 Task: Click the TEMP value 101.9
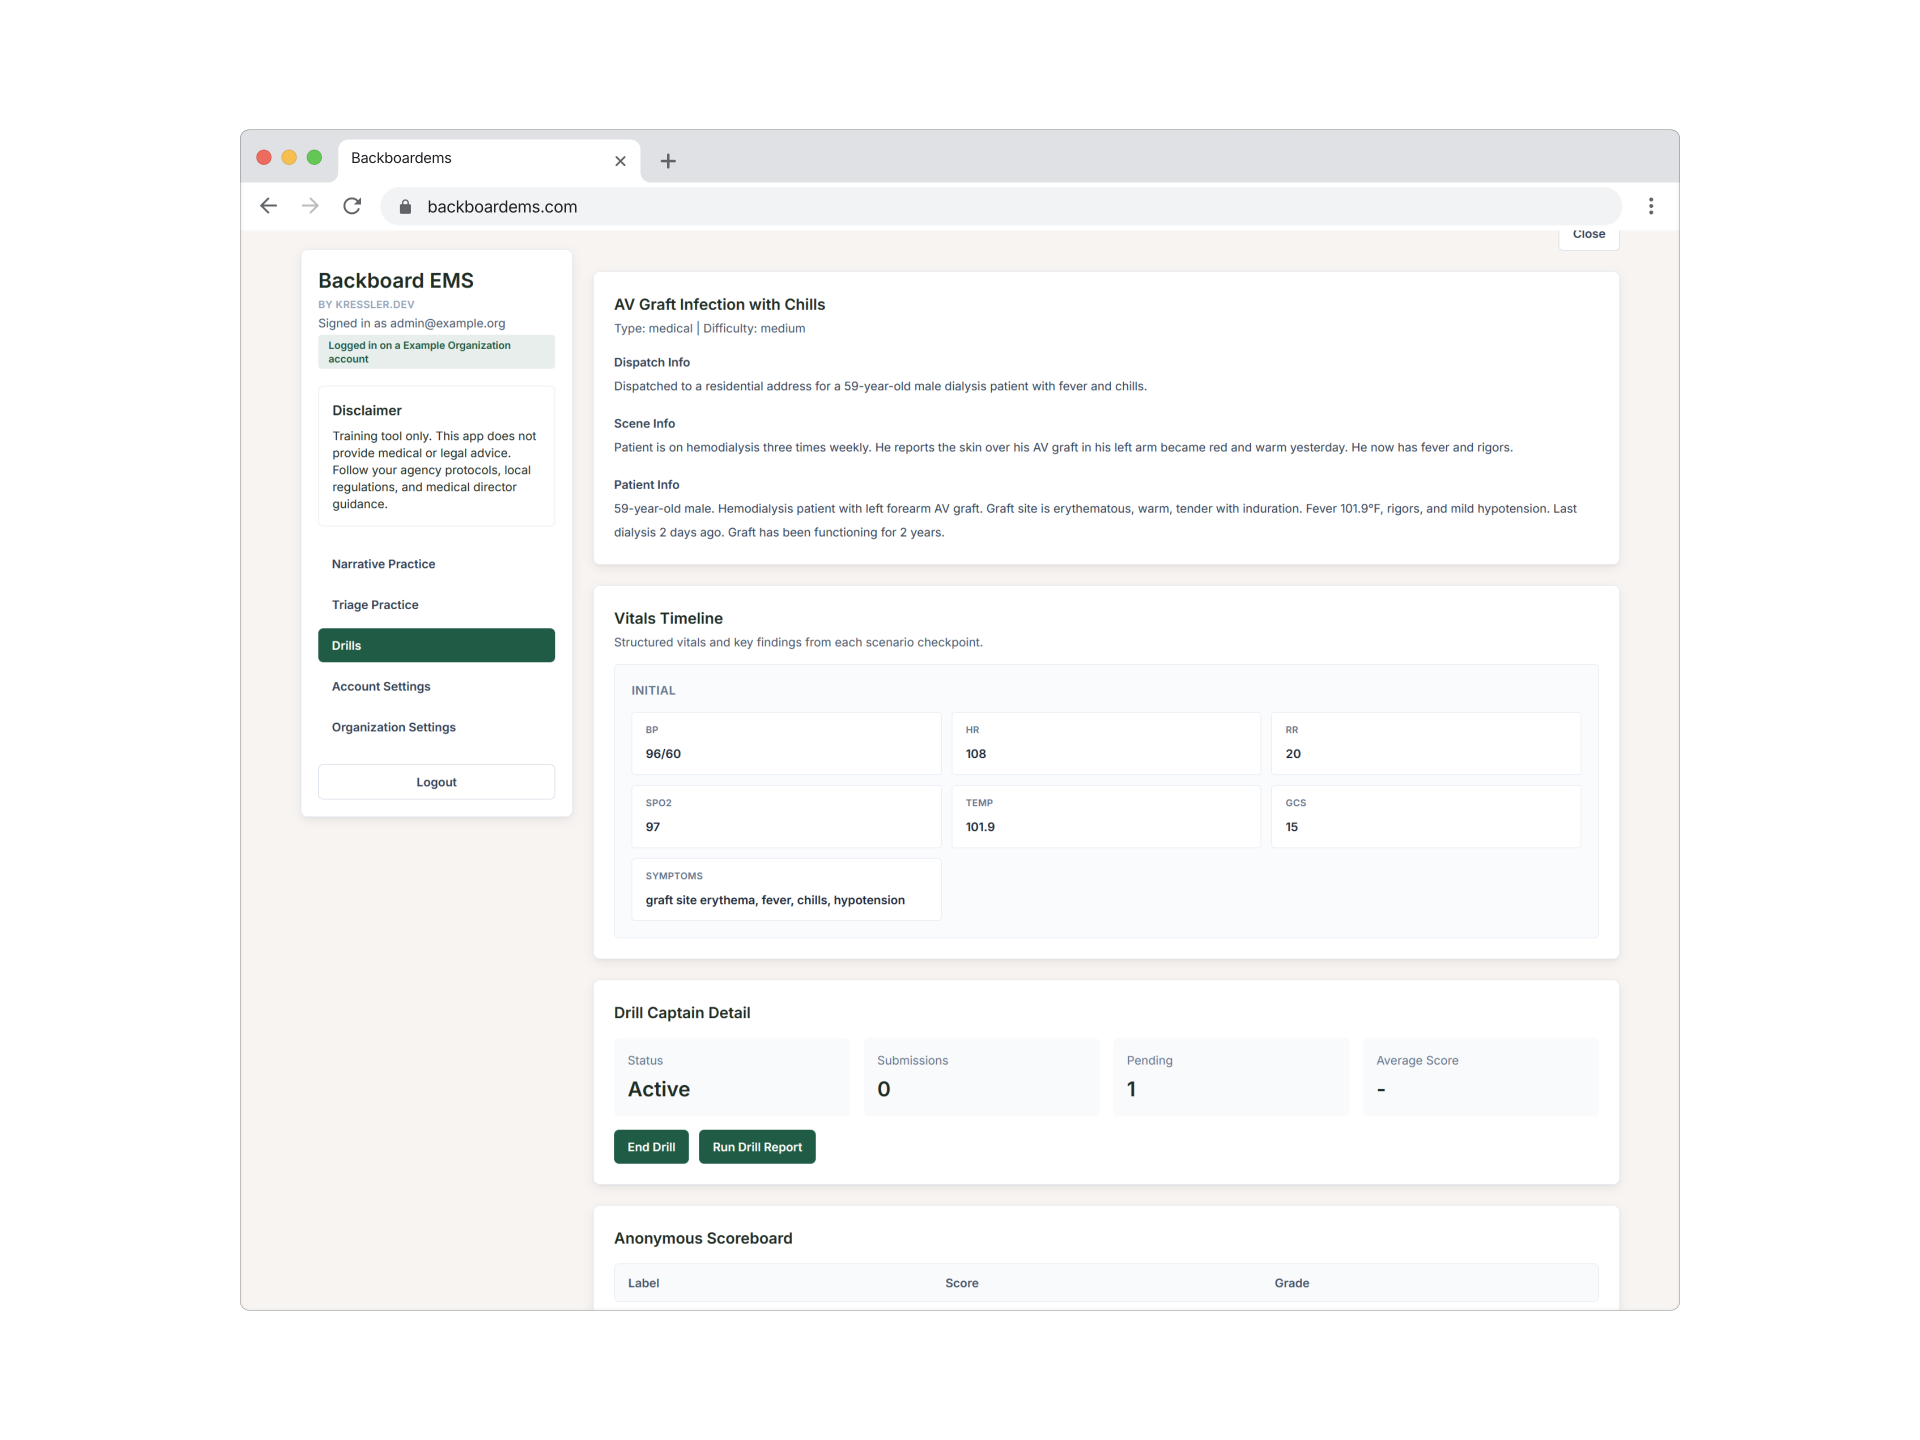coord(980,827)
